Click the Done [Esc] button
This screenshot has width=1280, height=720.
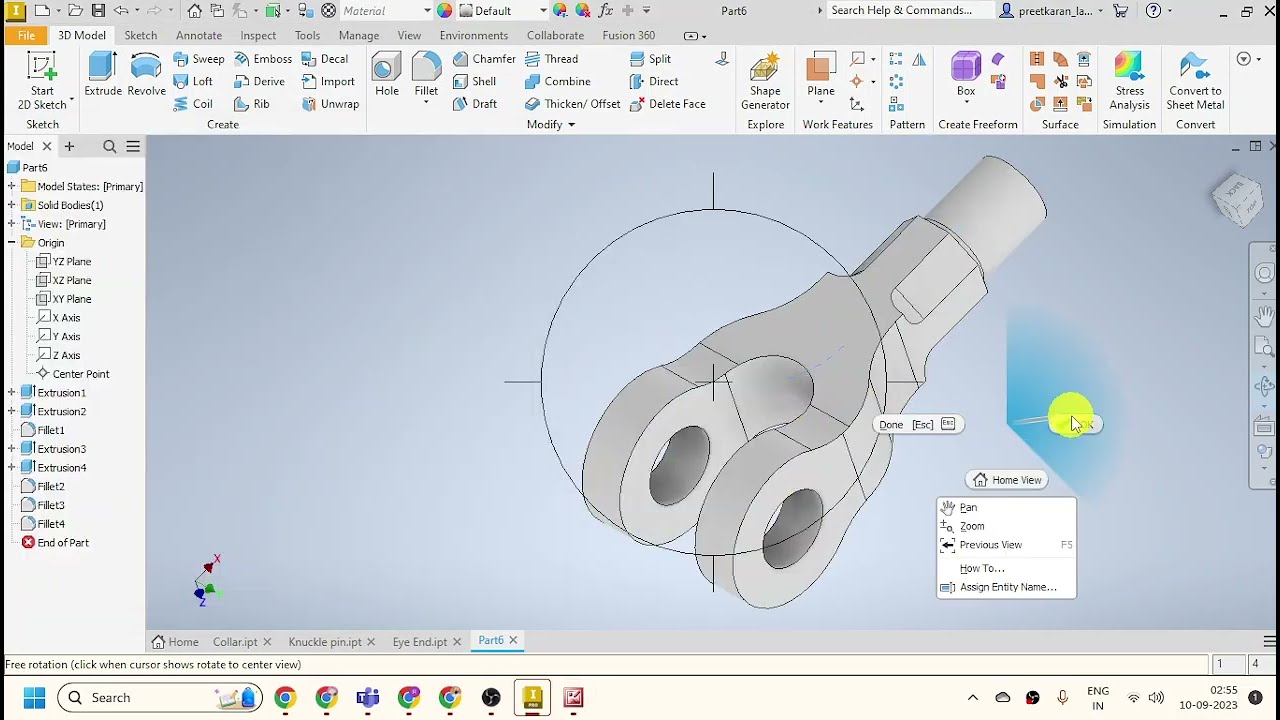(917, 424)
